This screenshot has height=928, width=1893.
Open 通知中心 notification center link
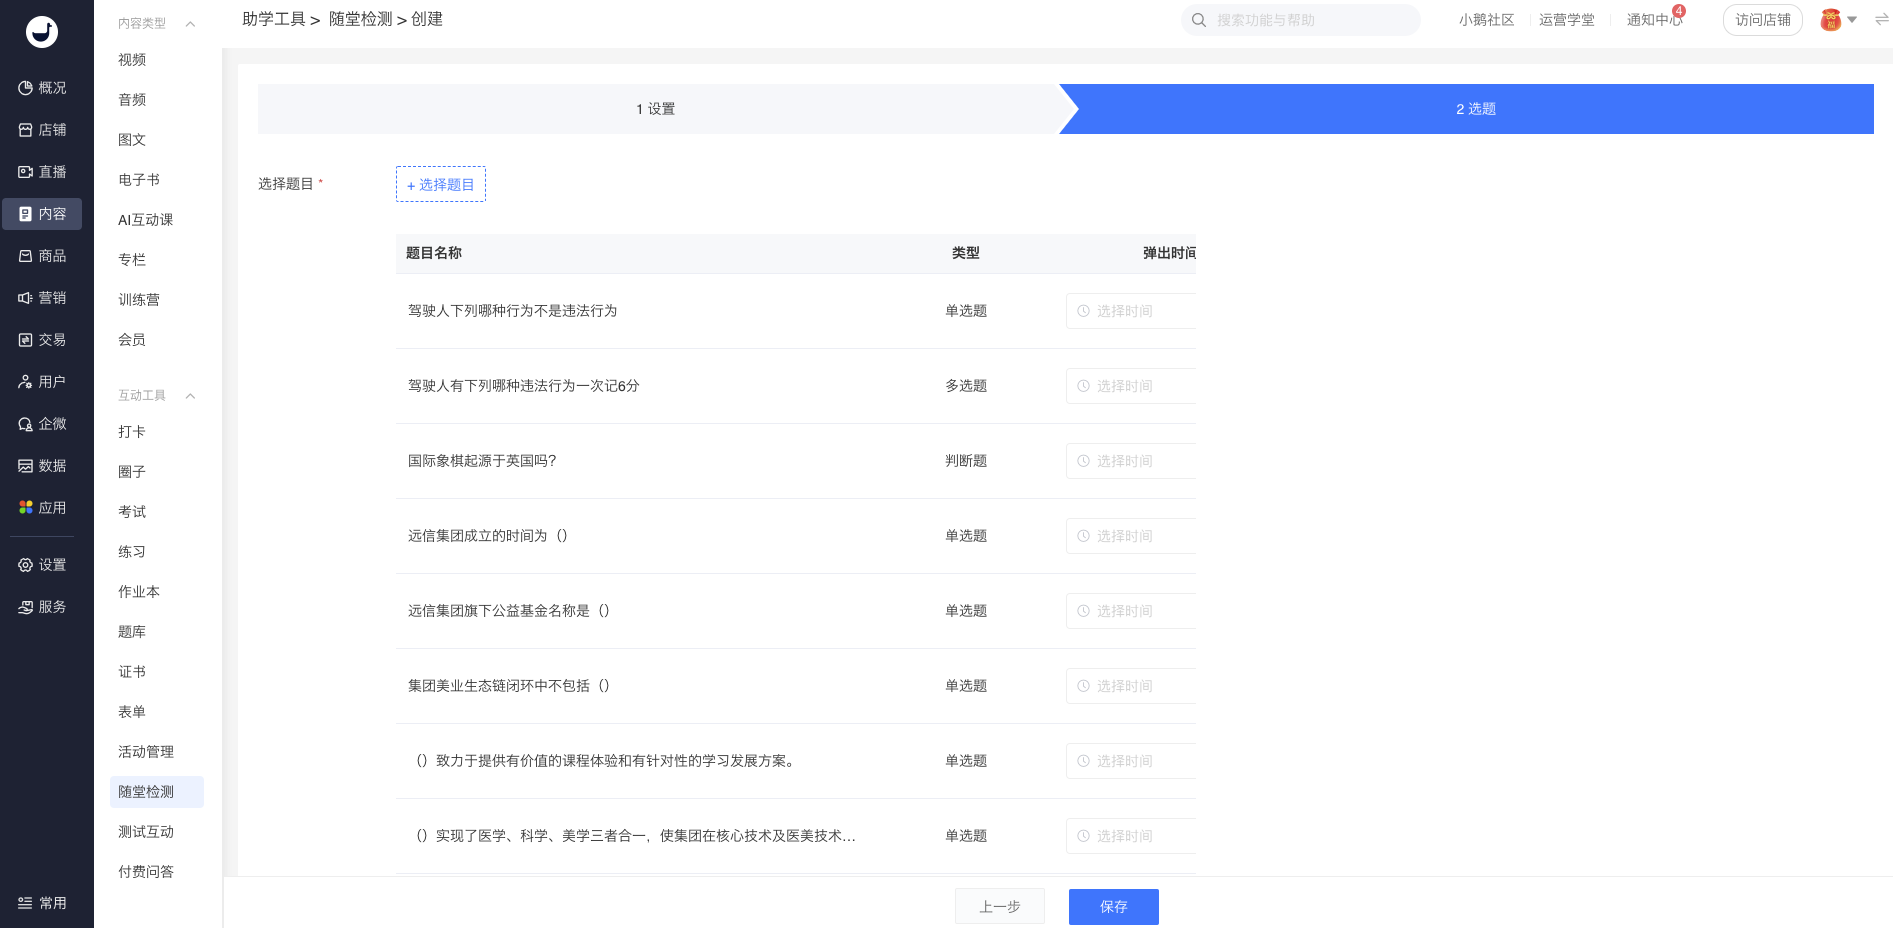pyautogui.click(x=1652, y=20)
